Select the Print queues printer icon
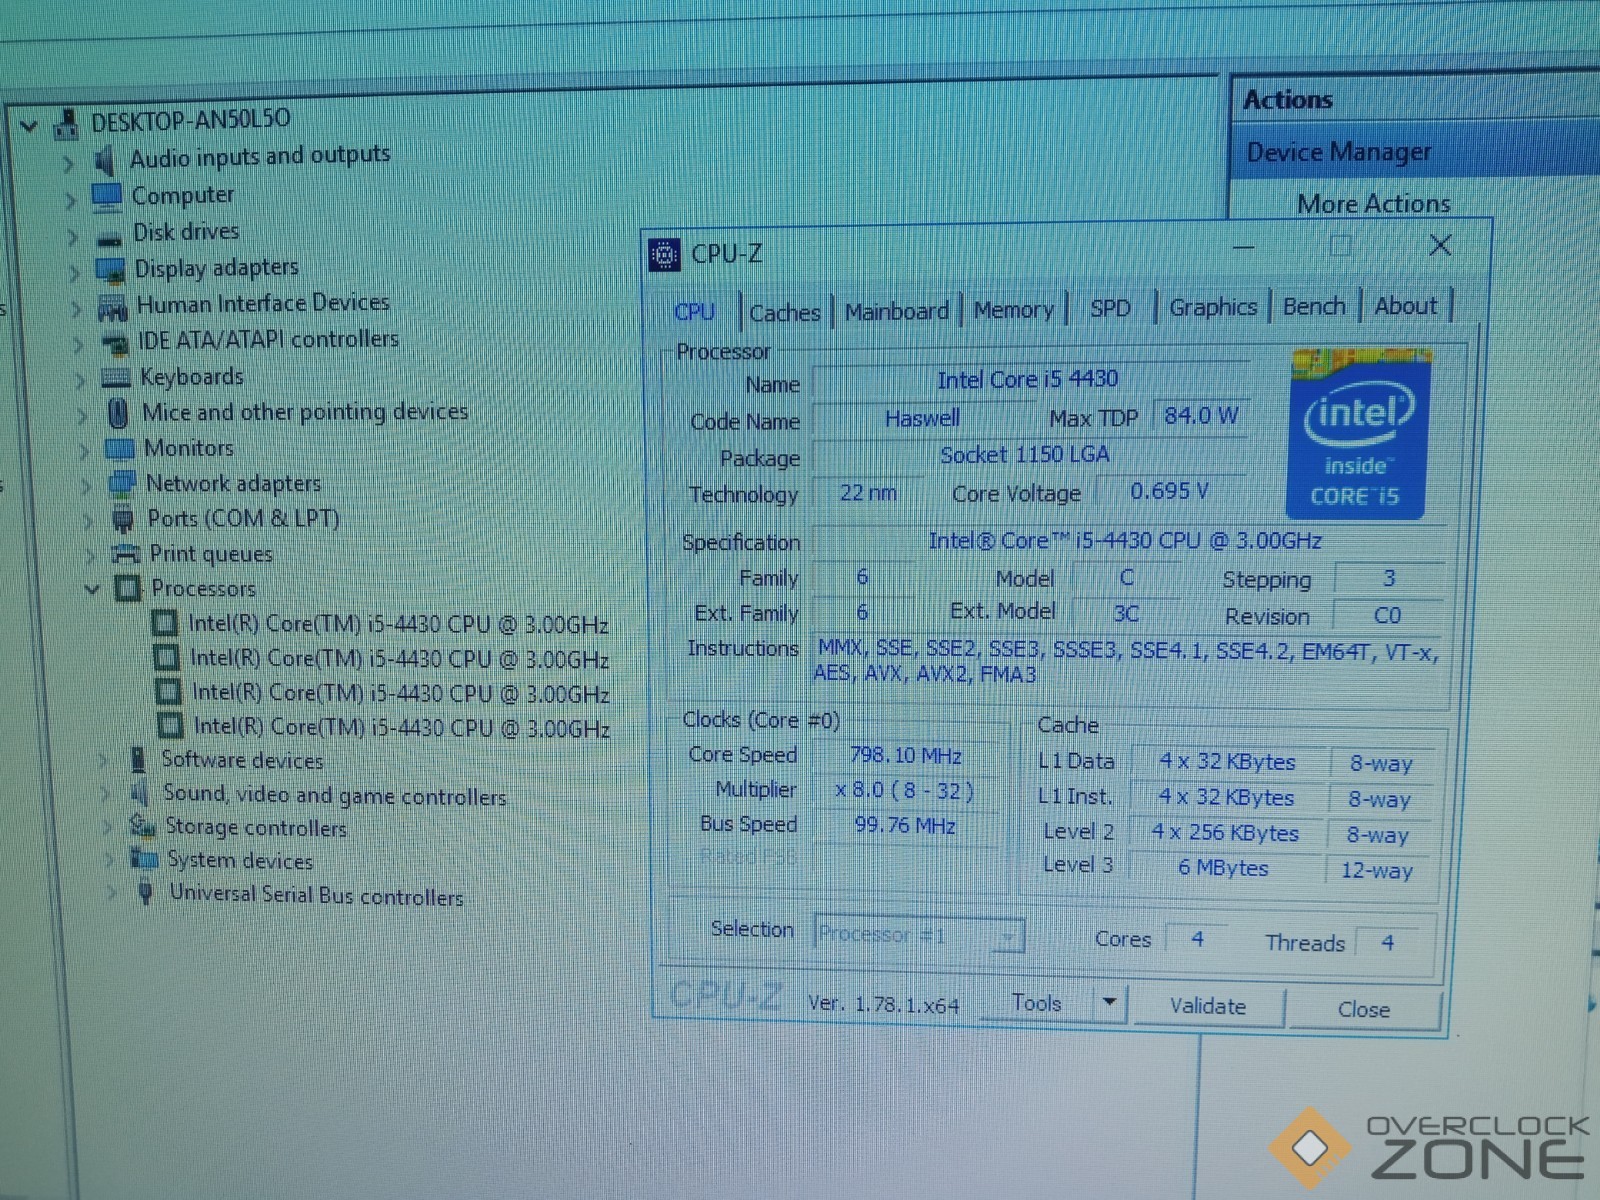 (x=125, y=554)
